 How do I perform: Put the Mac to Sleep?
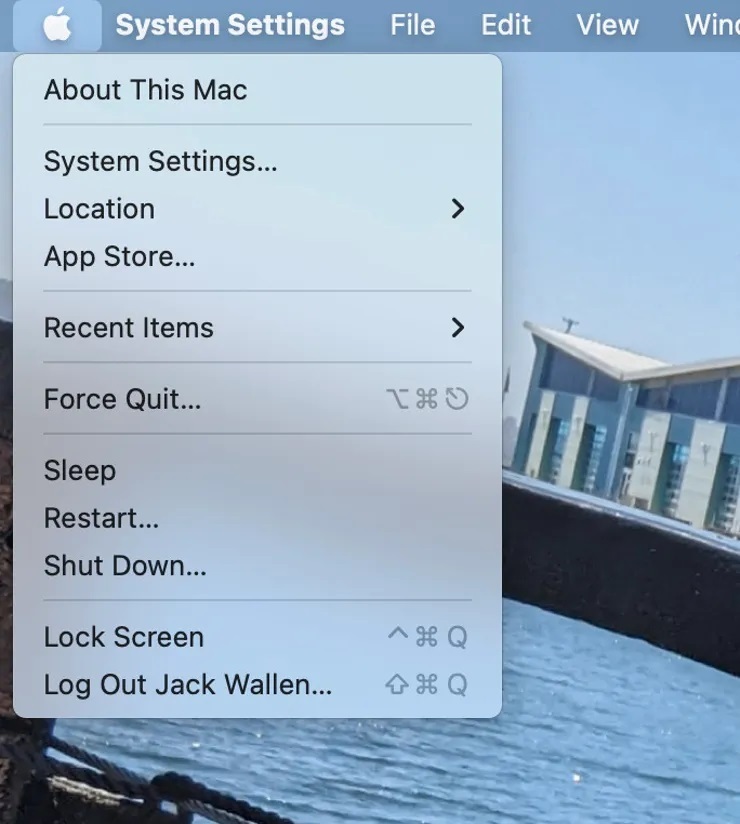pyautogui.click(x=258, y=470)
